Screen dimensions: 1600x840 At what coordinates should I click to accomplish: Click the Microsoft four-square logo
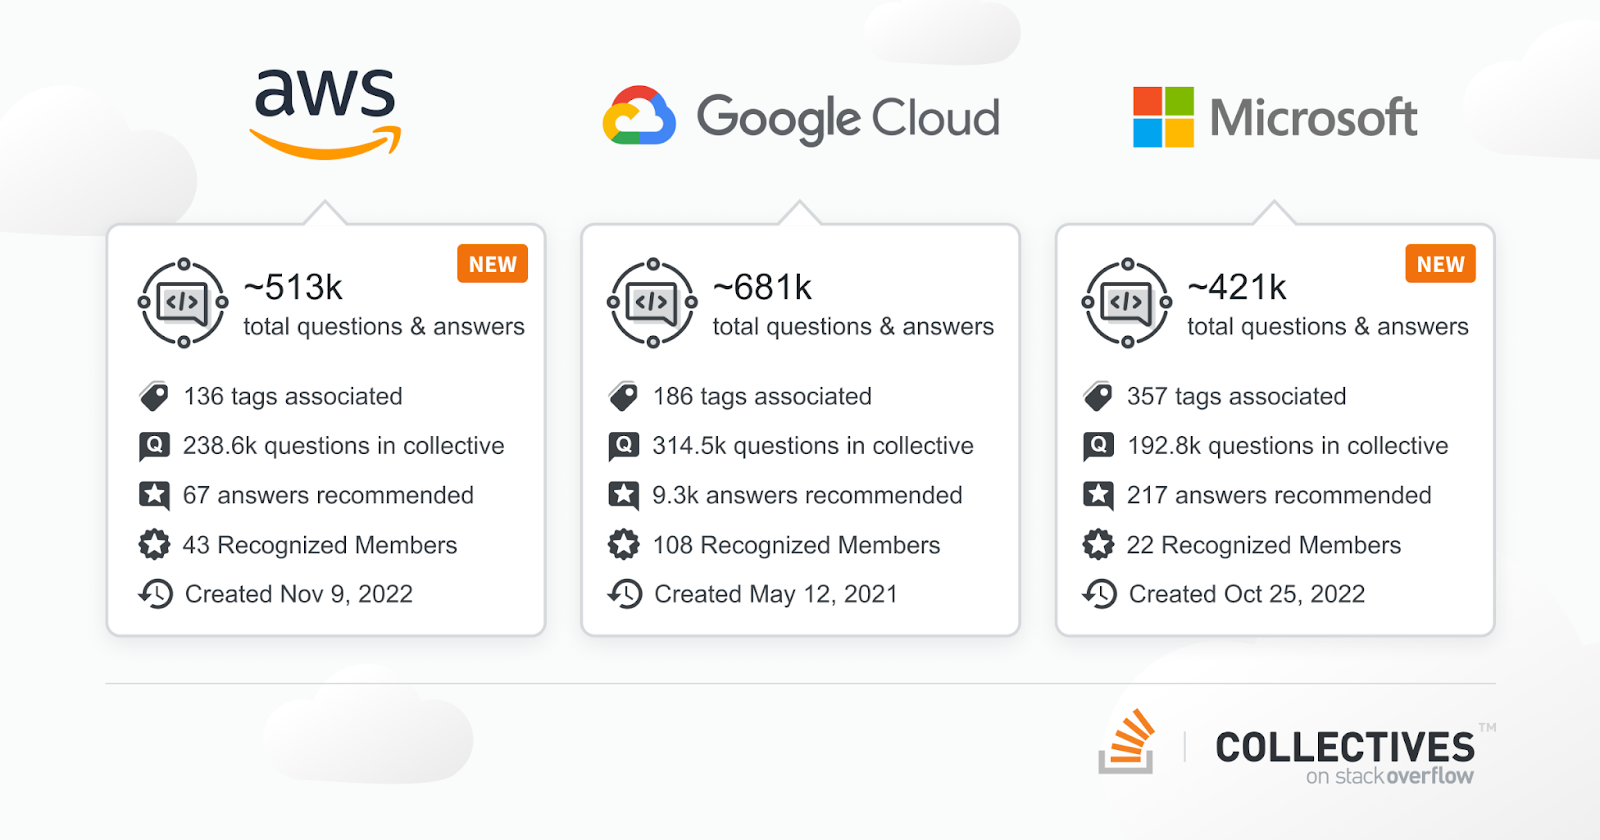click(1163, 117)
